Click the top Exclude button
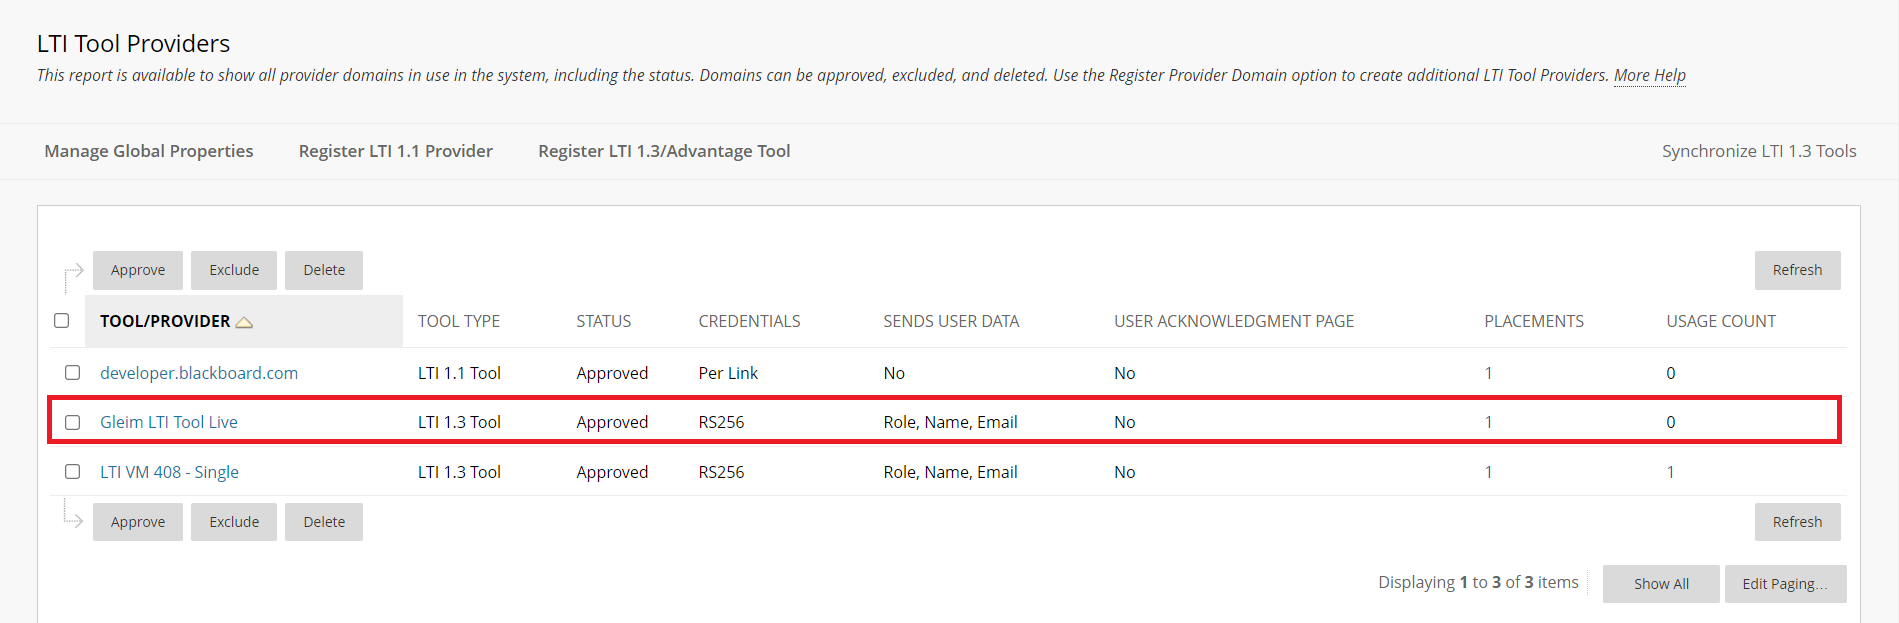The height and width of the screenshot is (623, 1899). pyautogui.click(x=234, y=270)
